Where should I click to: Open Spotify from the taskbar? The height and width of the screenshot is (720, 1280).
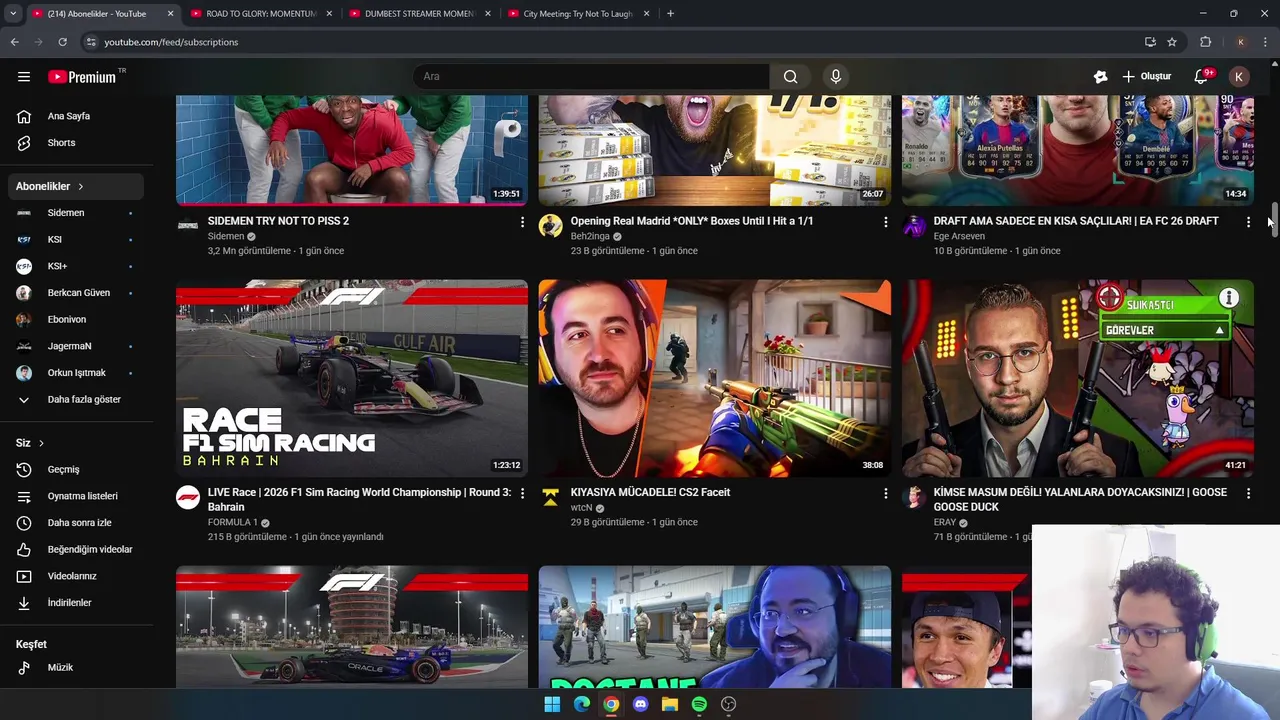[699, 704]
